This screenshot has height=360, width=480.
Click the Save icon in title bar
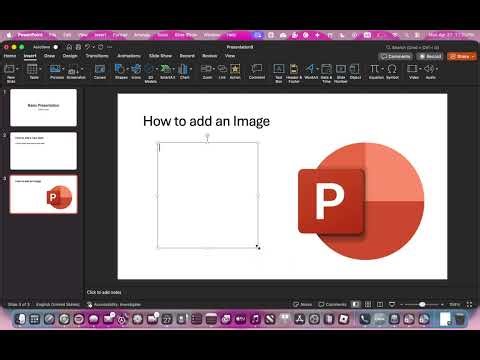click(x=78, y=47)
